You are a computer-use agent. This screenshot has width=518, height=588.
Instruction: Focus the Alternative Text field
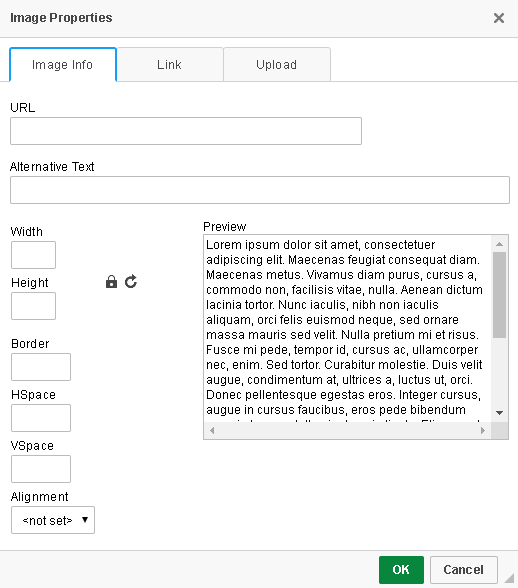coord(260,190)
